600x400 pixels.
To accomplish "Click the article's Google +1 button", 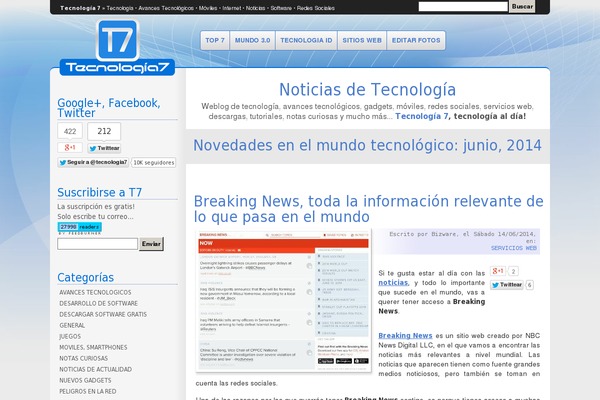I will 498,271.
